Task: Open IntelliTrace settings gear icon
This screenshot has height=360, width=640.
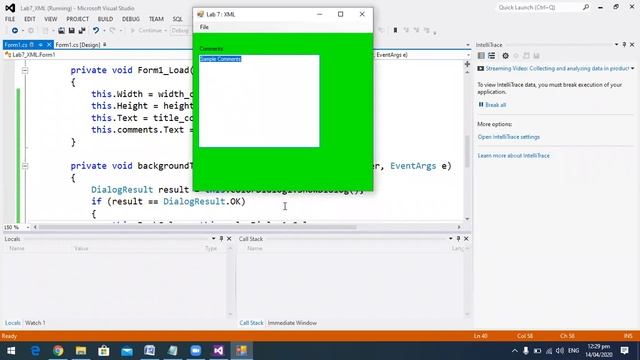Action: click(x=505, y=56)
